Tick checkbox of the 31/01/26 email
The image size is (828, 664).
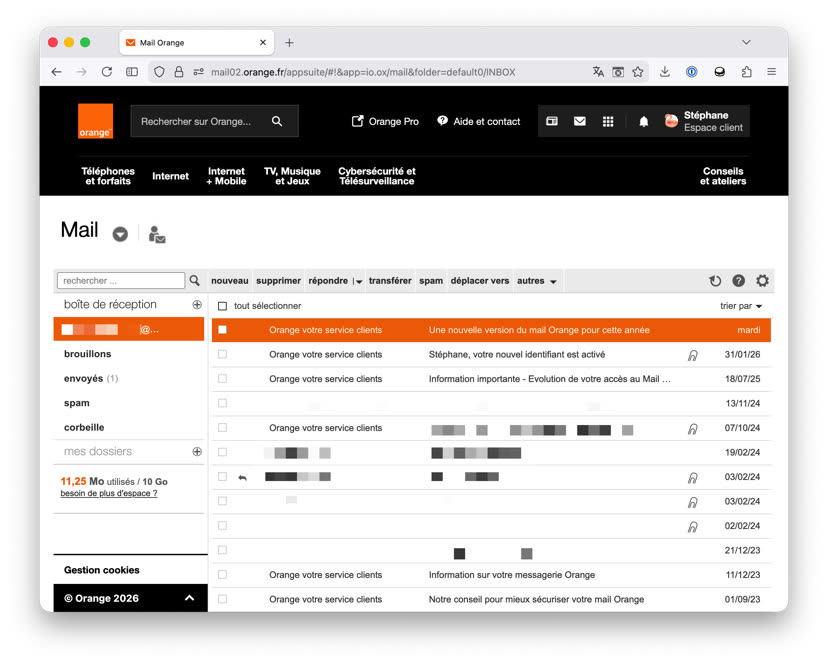coord(222,354)
